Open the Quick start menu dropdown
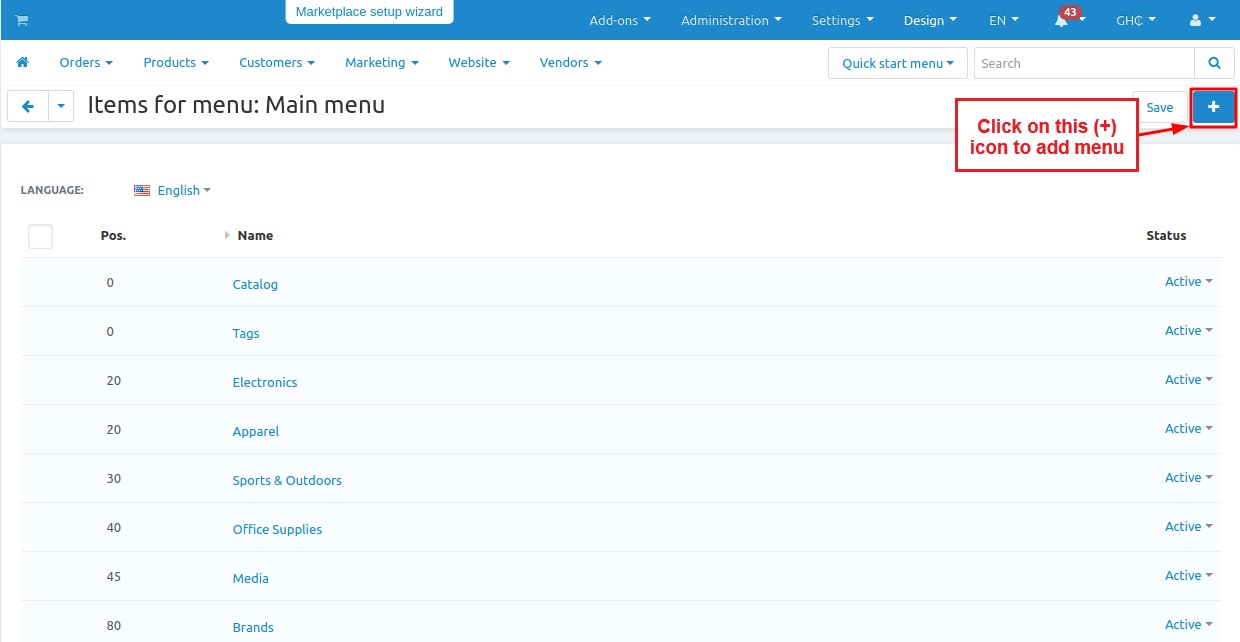1240x642 pixels. click(897, 63)
